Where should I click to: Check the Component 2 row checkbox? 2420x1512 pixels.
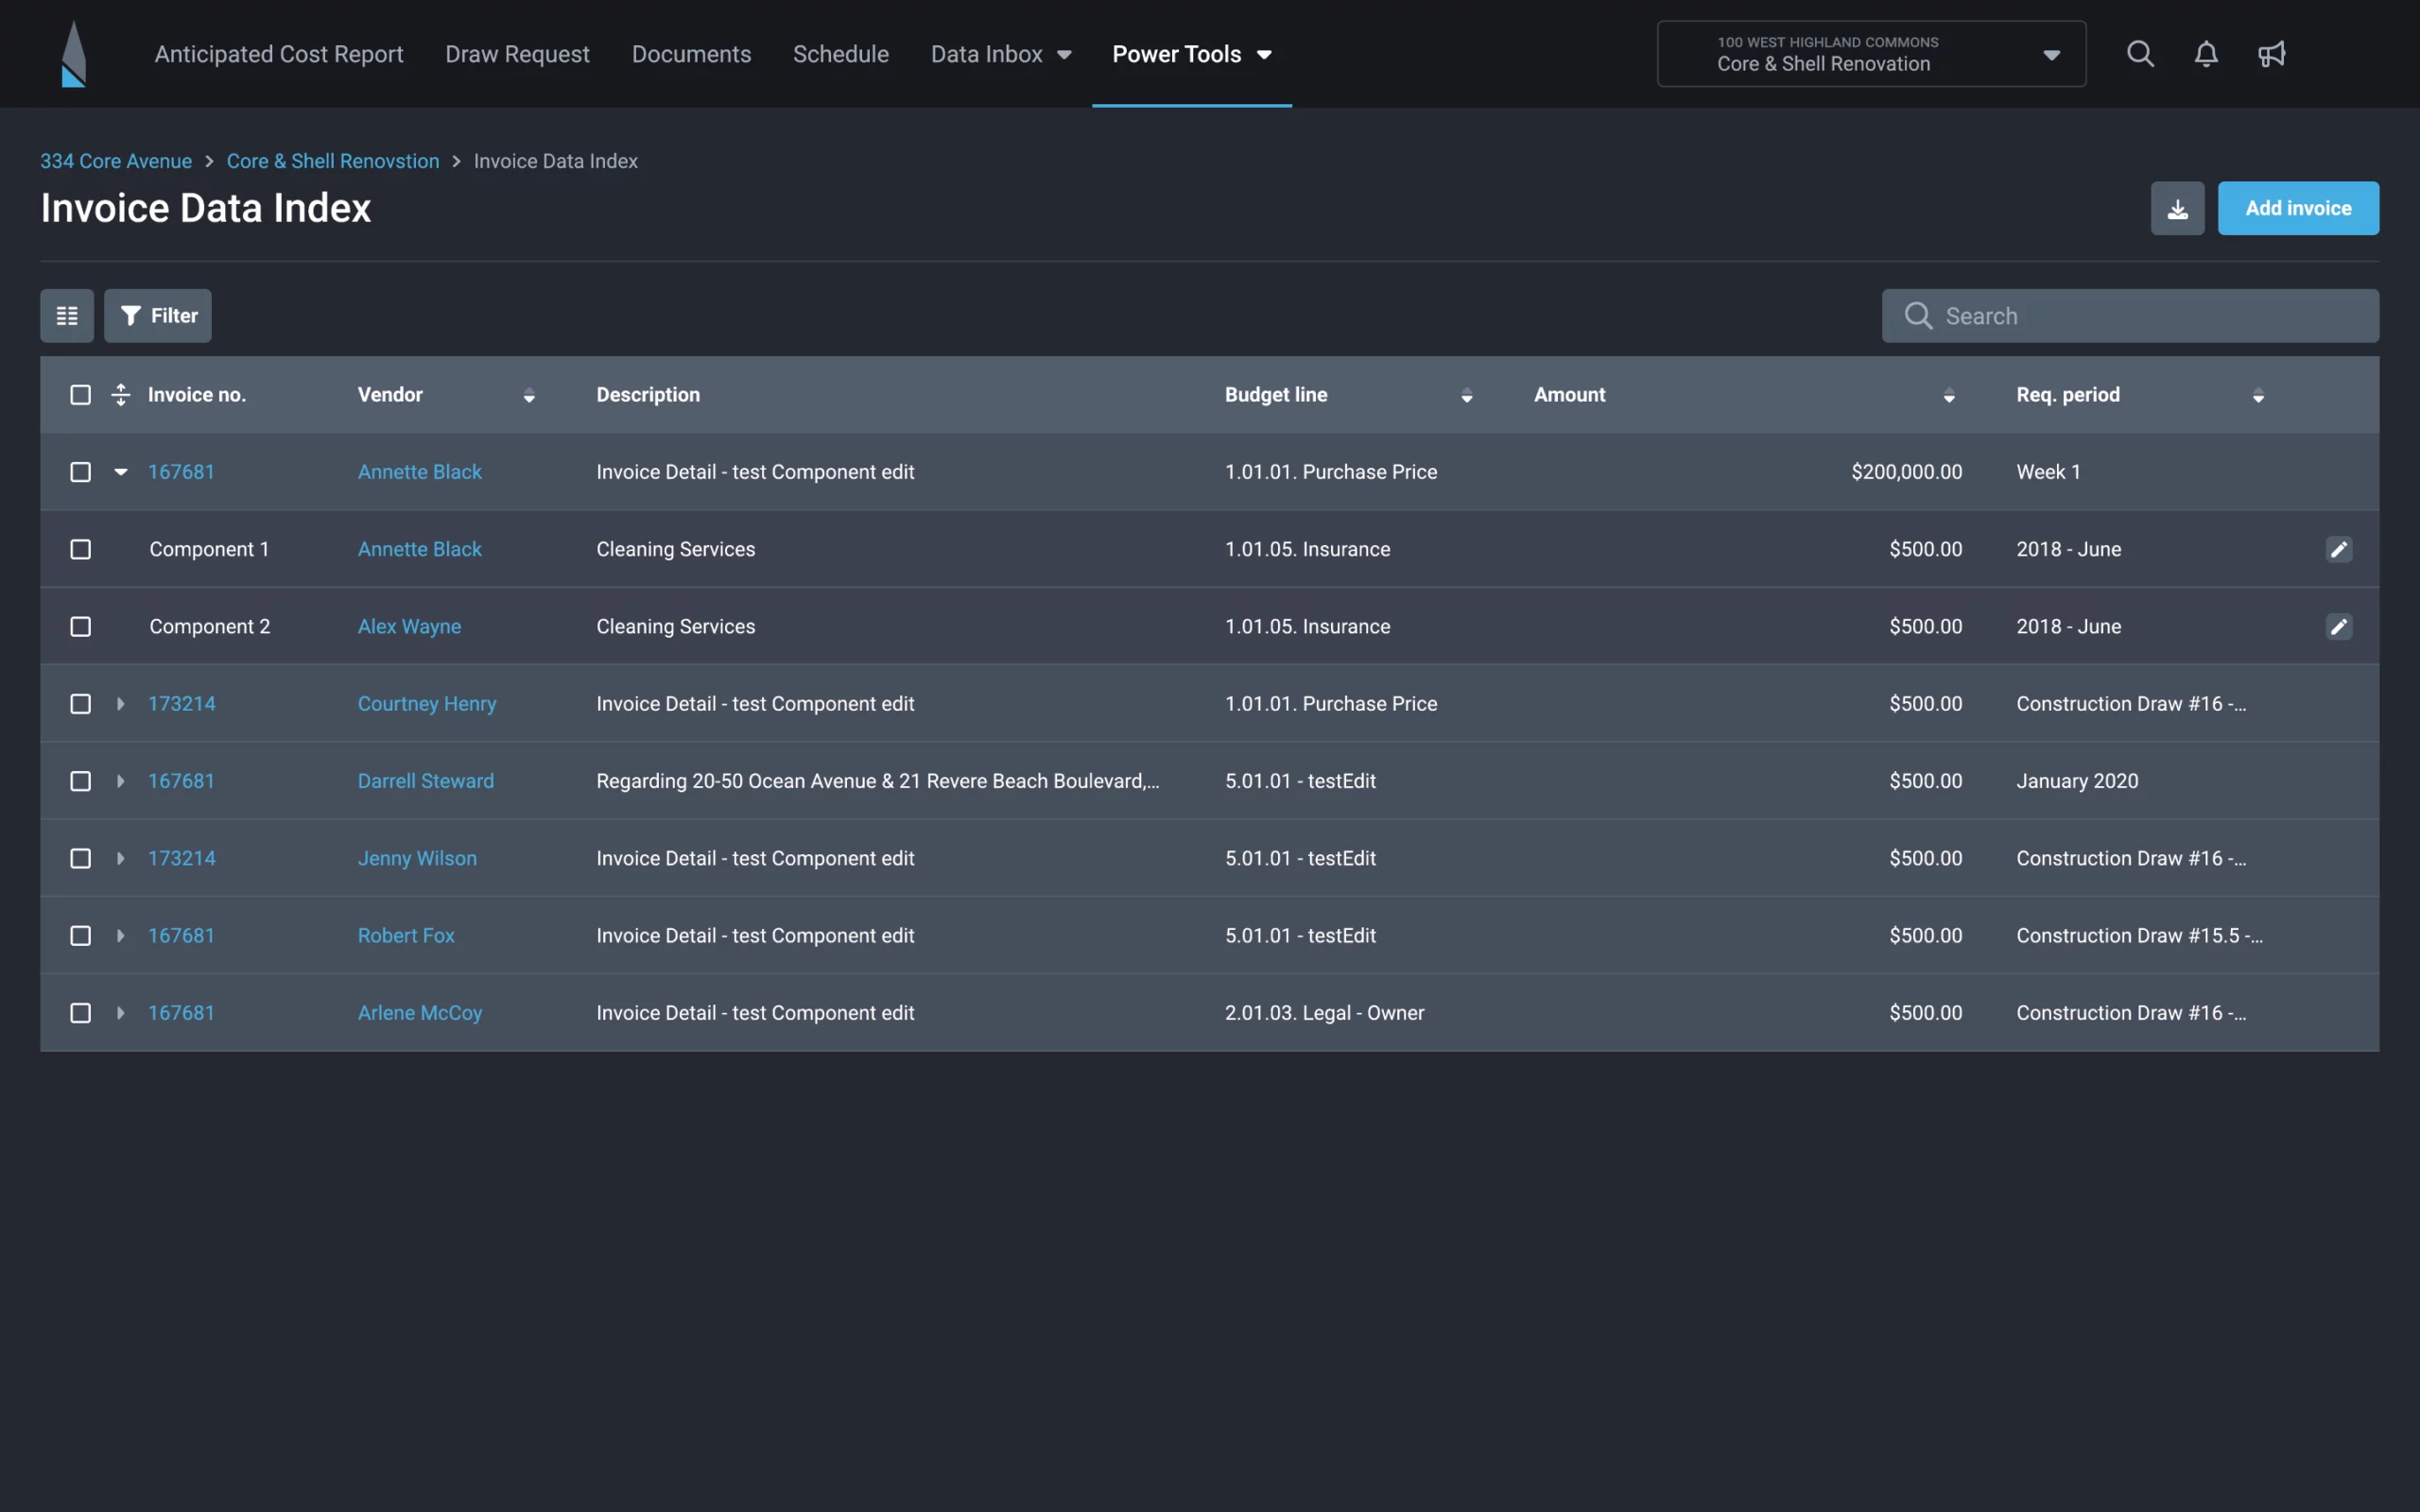(80, 626)
